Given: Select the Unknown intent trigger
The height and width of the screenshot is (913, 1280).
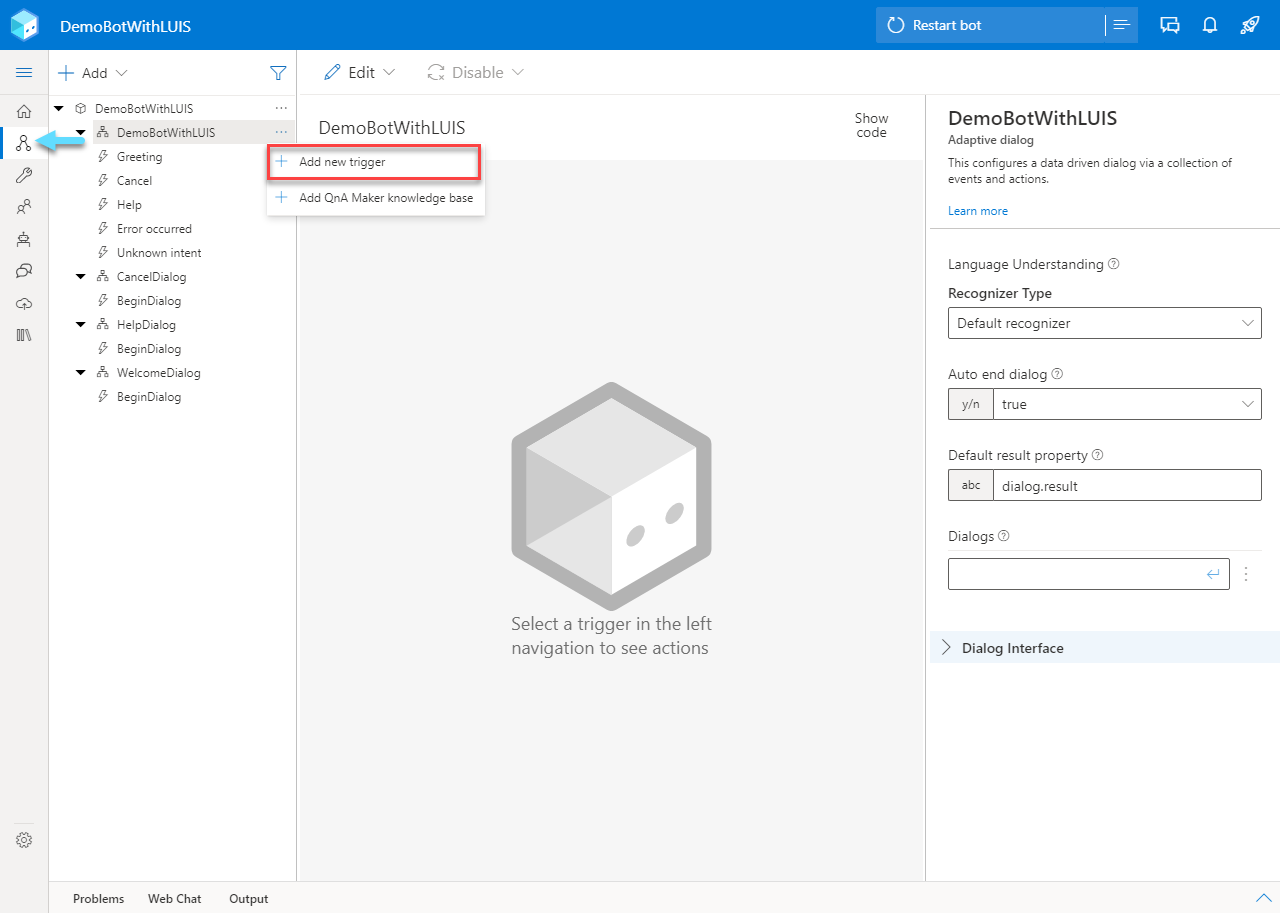Looking at the screenshot, I should pyautogui.click(x=159, y=252).
